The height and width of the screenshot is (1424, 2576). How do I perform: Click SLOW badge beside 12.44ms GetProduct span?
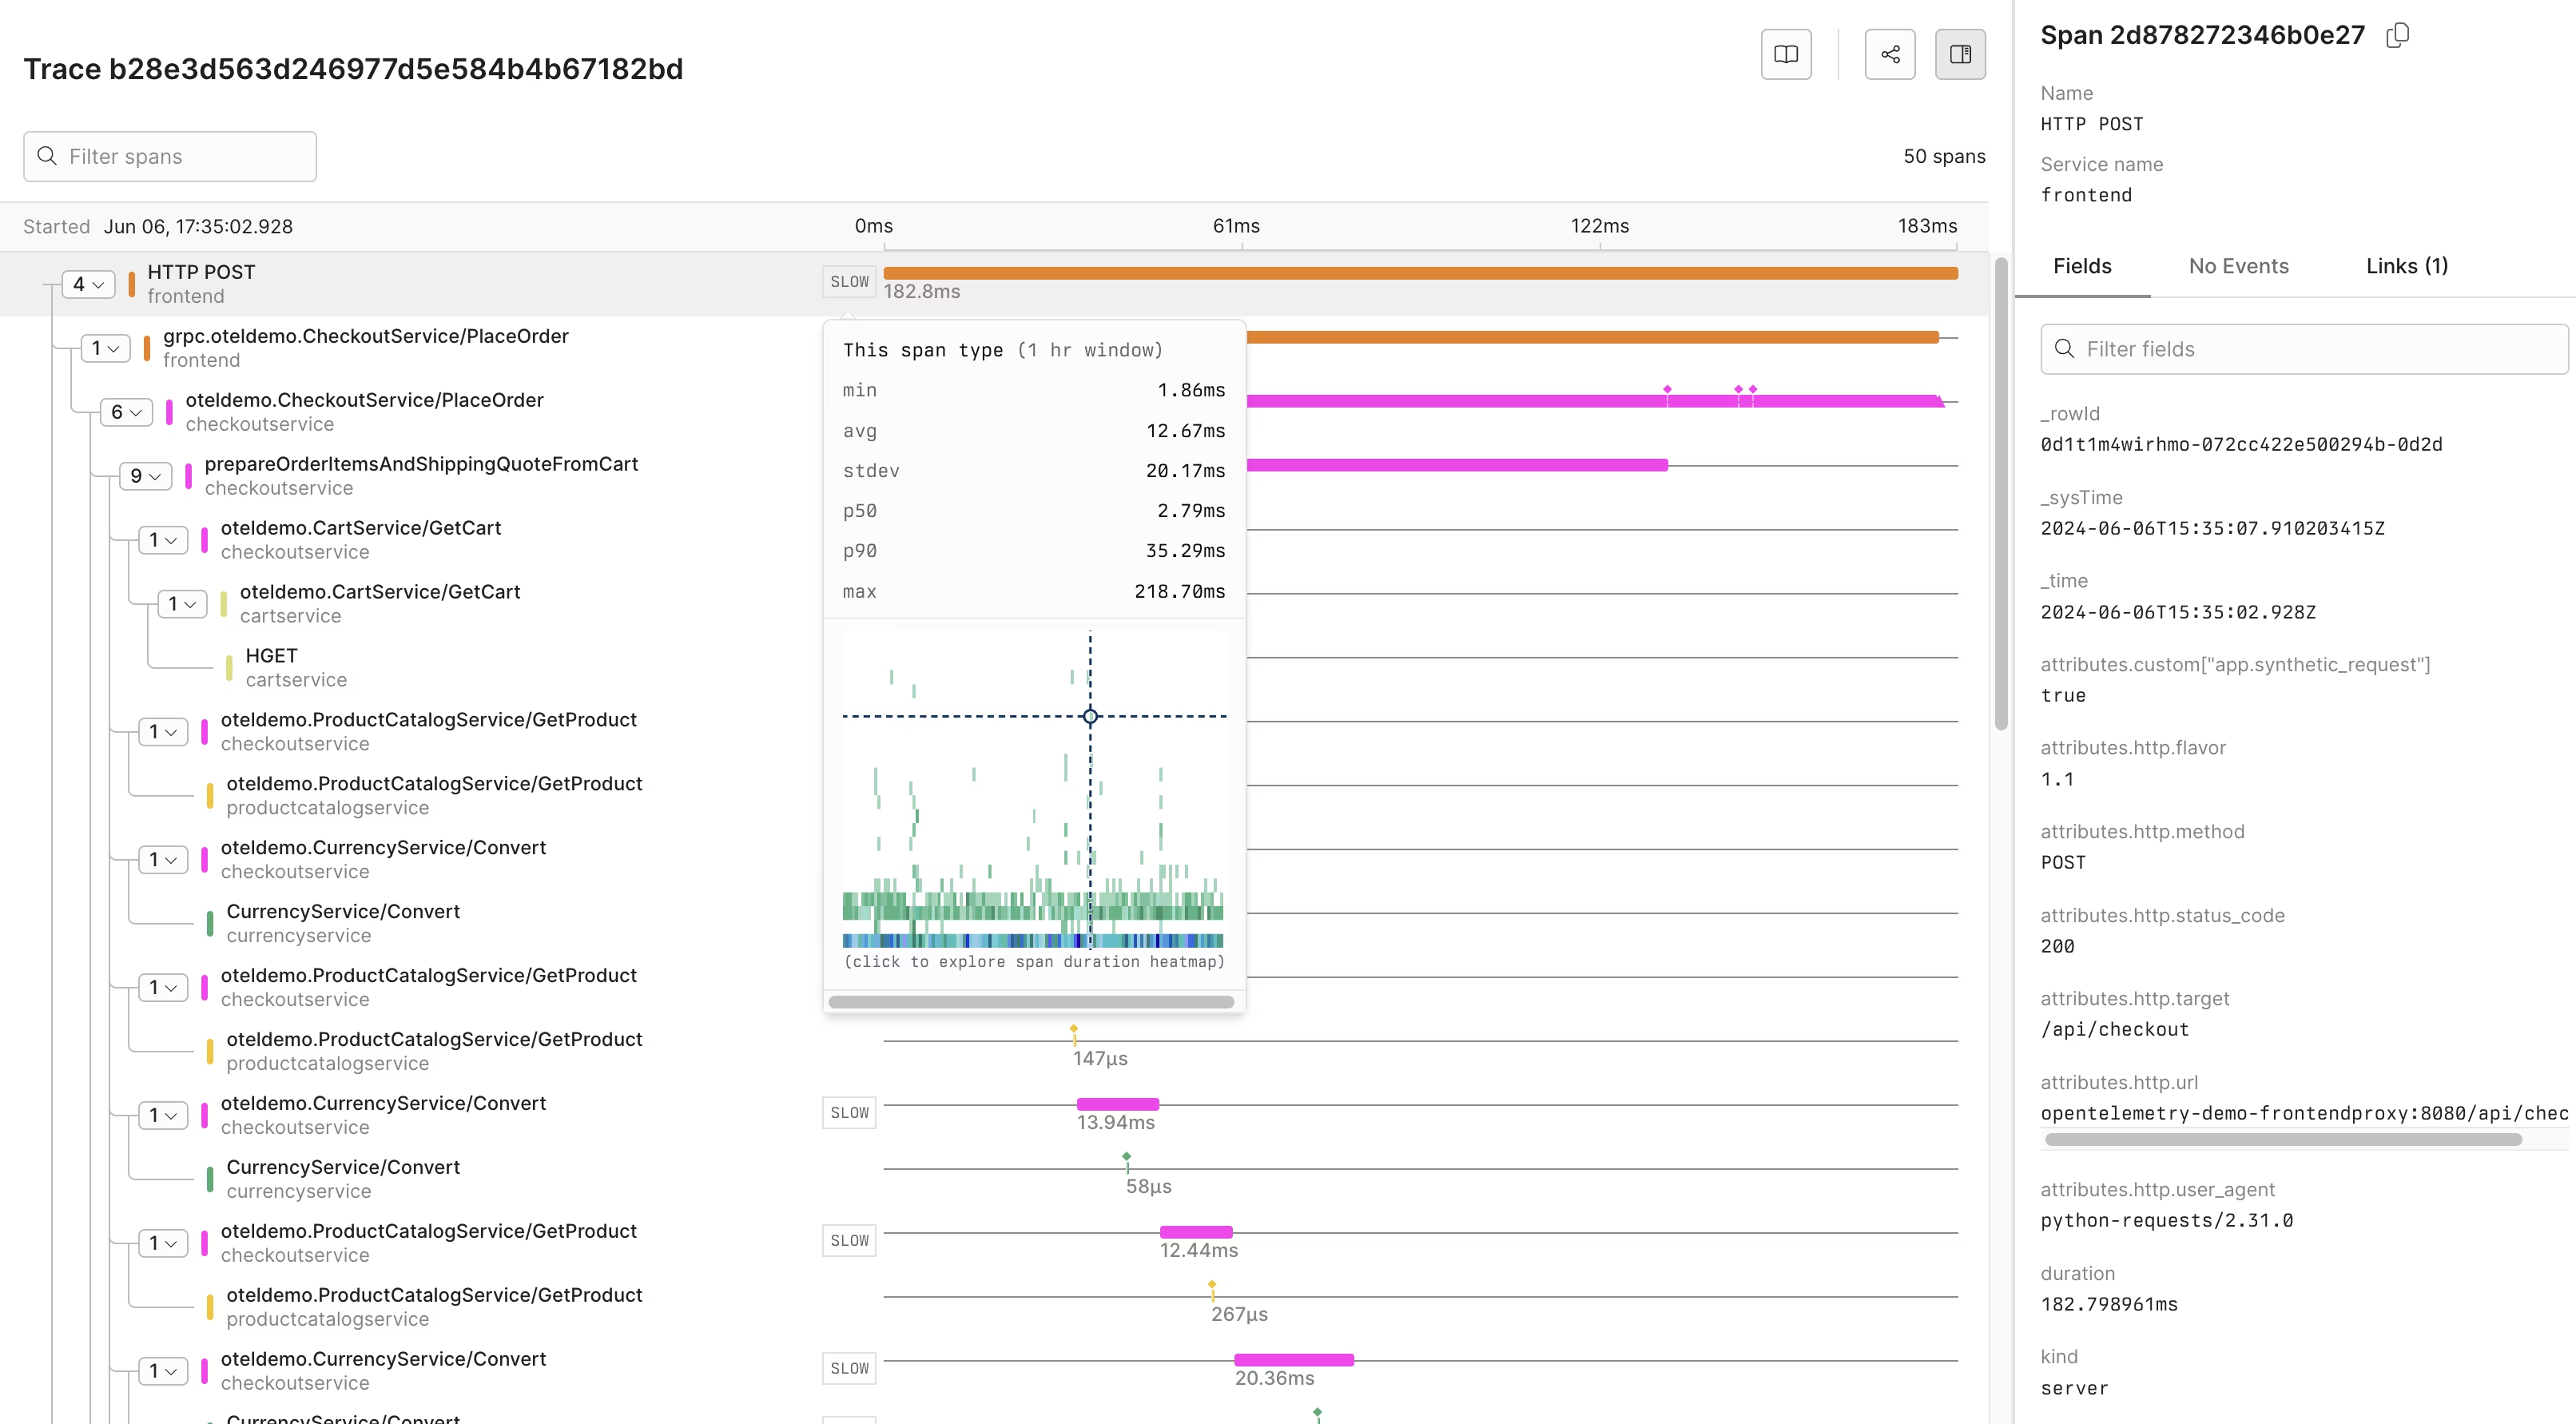click(849, 1241)
